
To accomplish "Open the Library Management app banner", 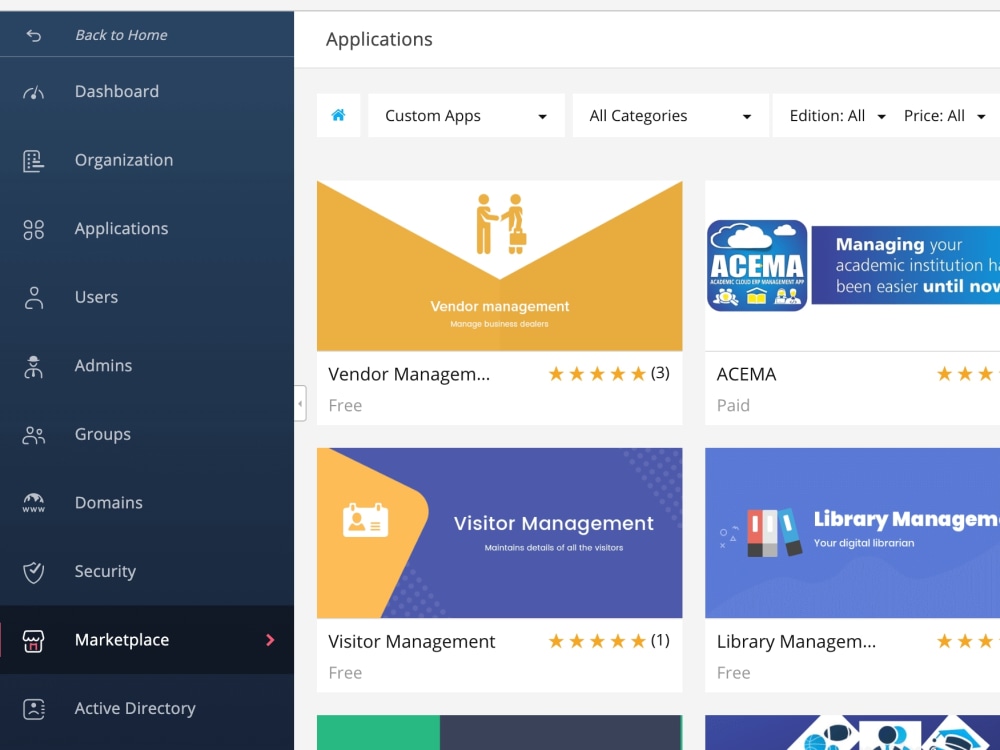I will click(x=853, y=533).
